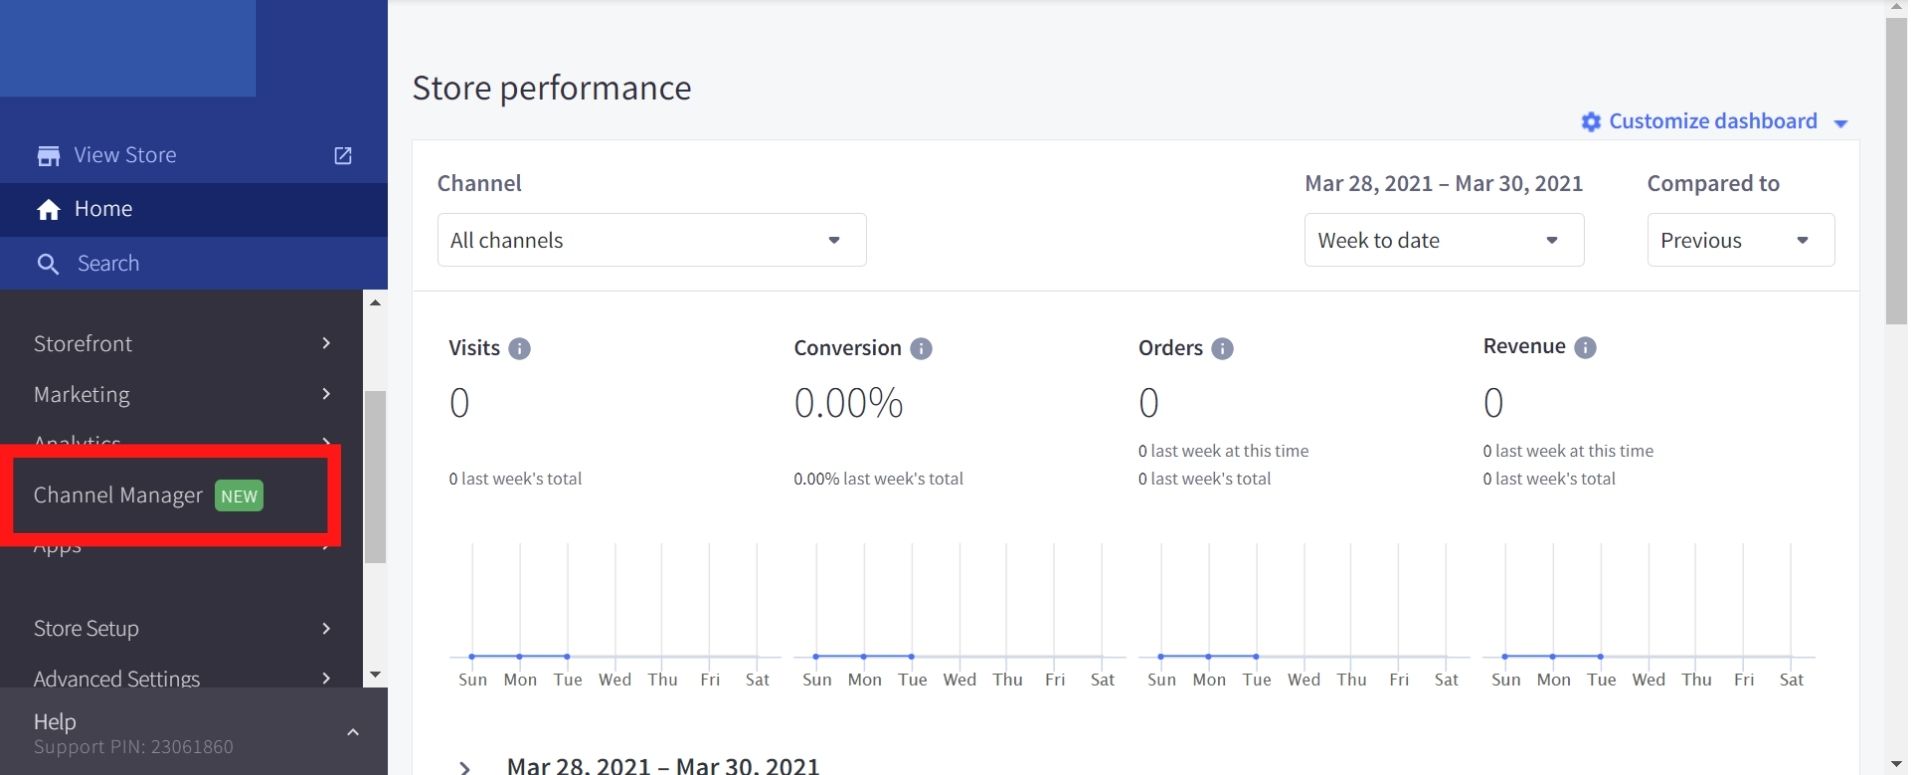Expand the Marketing menu

(180, 395)
